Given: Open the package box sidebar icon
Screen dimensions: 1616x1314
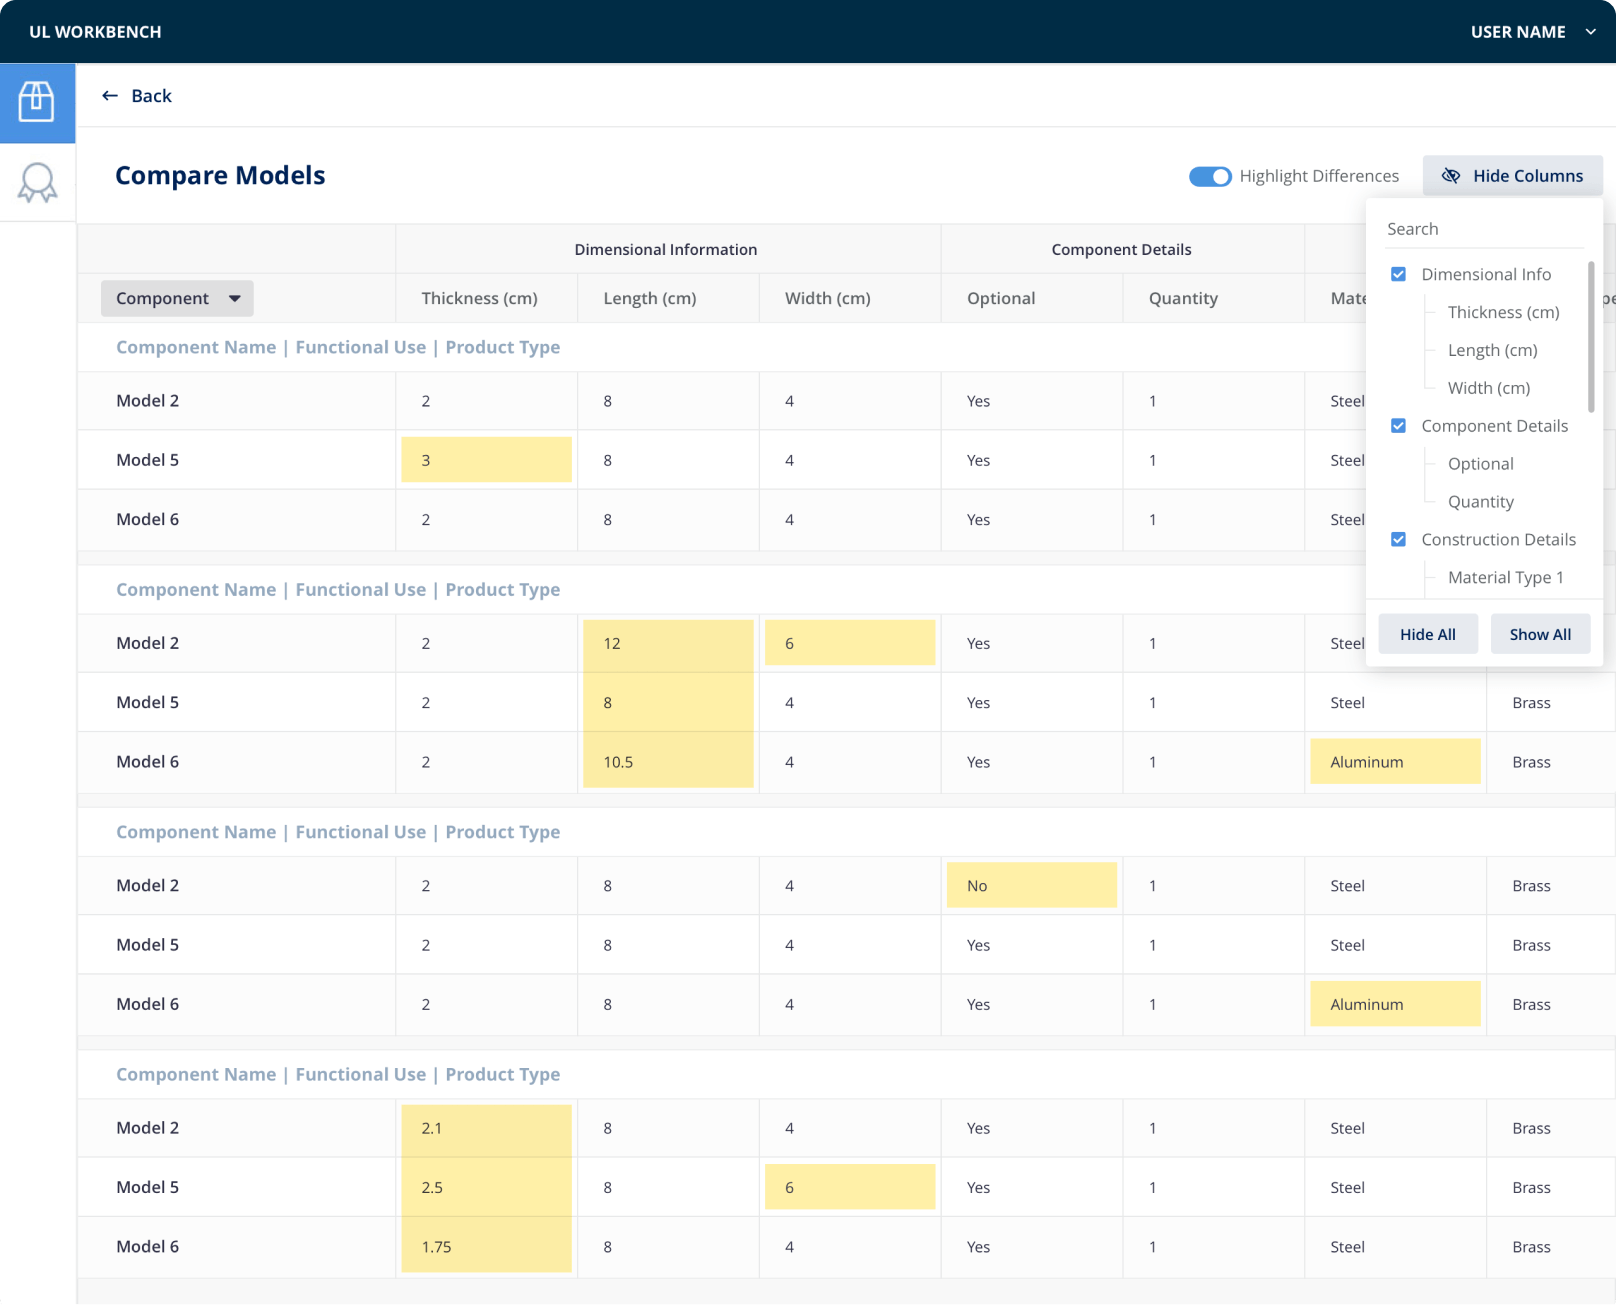Looking at the screenshot, I should (x=37, y=102).
